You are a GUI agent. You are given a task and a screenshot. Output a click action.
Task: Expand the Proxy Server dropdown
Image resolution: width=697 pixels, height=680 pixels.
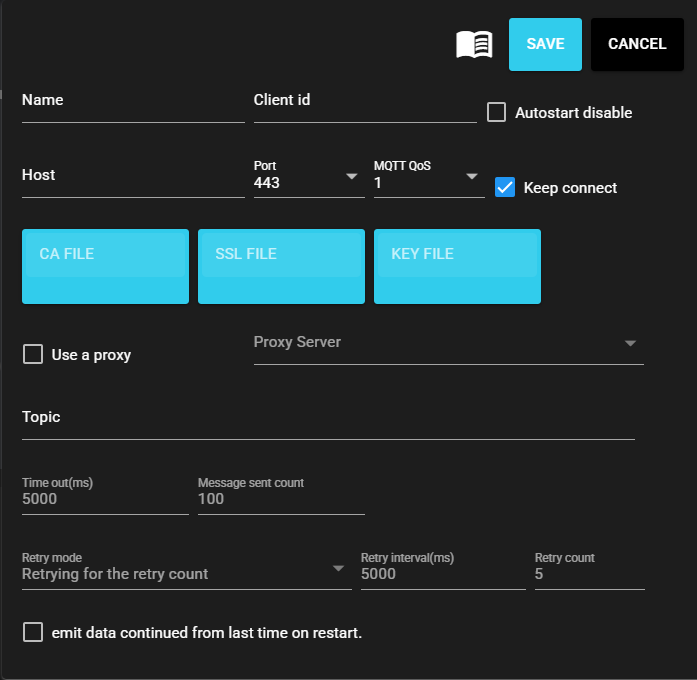click(630, 343)
